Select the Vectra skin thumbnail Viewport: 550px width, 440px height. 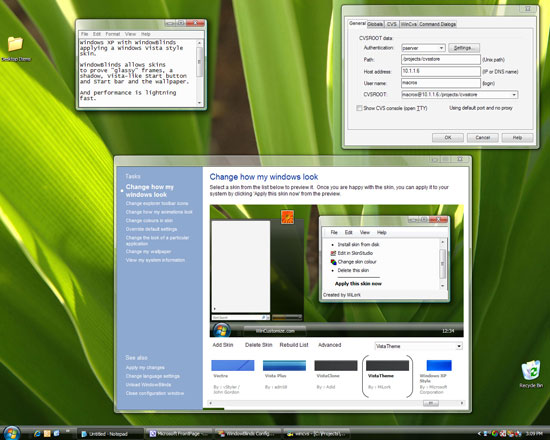[x=233, y=365]
